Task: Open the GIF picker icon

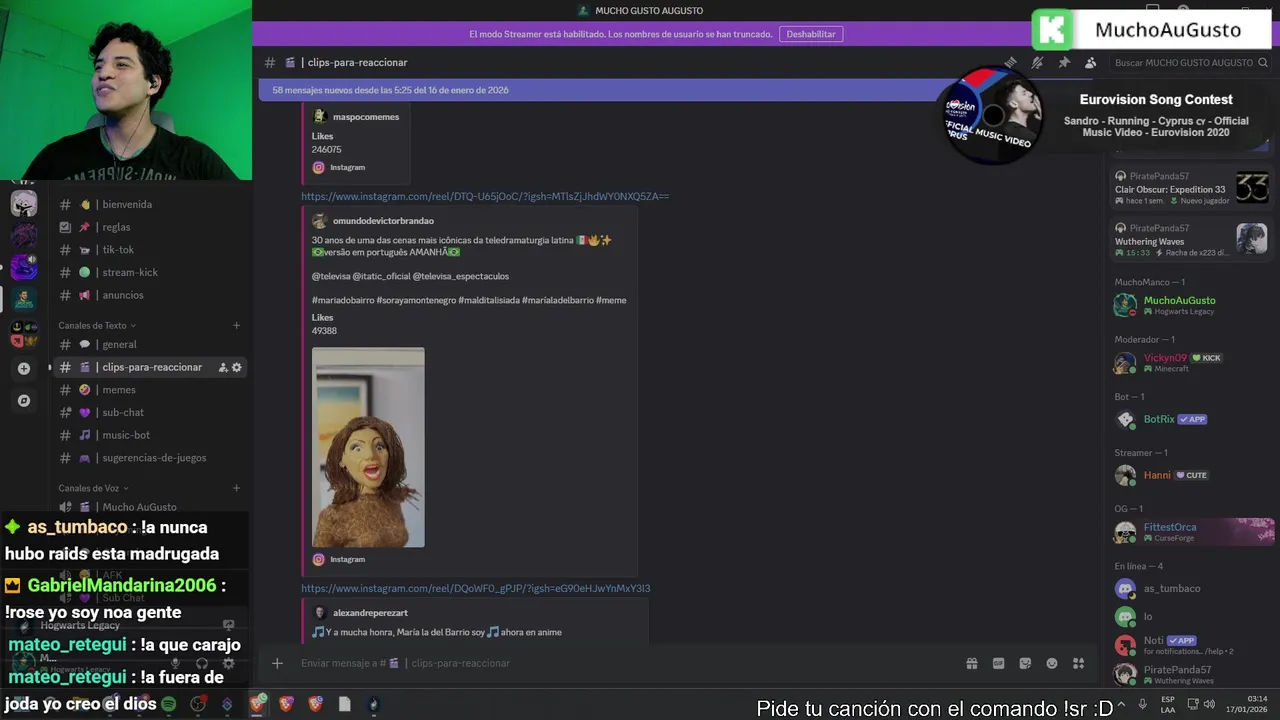Action: click(x=998, y=663)
